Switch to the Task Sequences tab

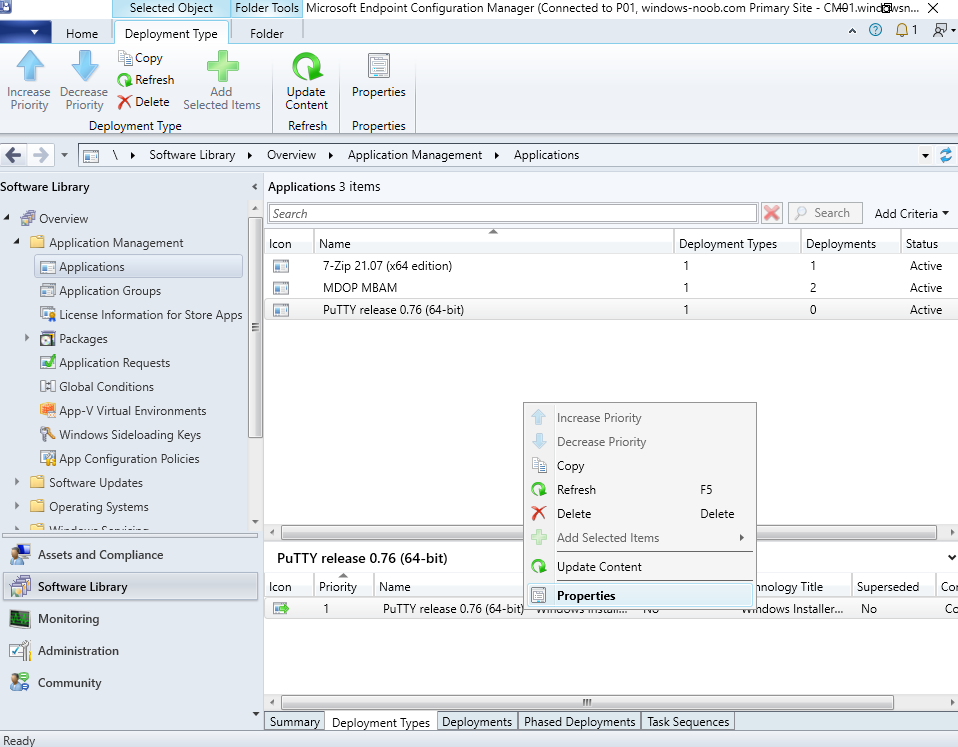tap(689, 722)
